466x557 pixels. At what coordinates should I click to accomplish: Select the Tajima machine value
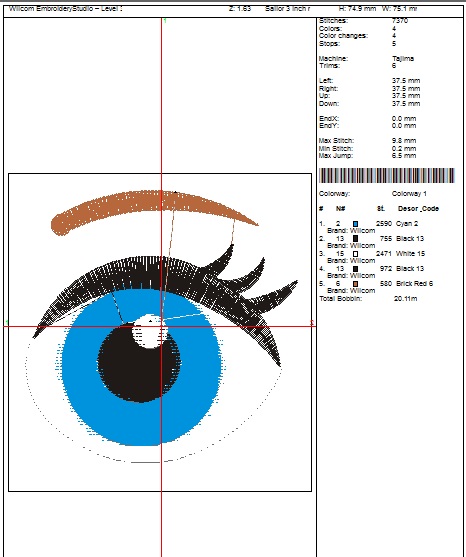[x=403, y=59]
